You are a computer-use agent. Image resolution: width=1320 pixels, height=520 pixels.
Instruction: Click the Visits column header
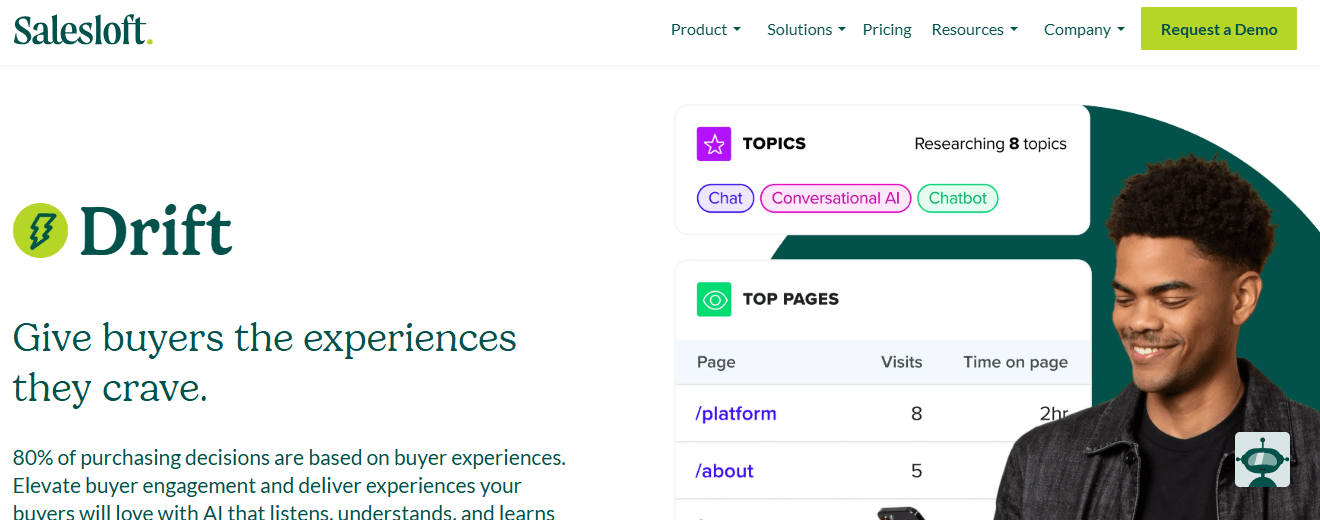click(x=901, y=362)
